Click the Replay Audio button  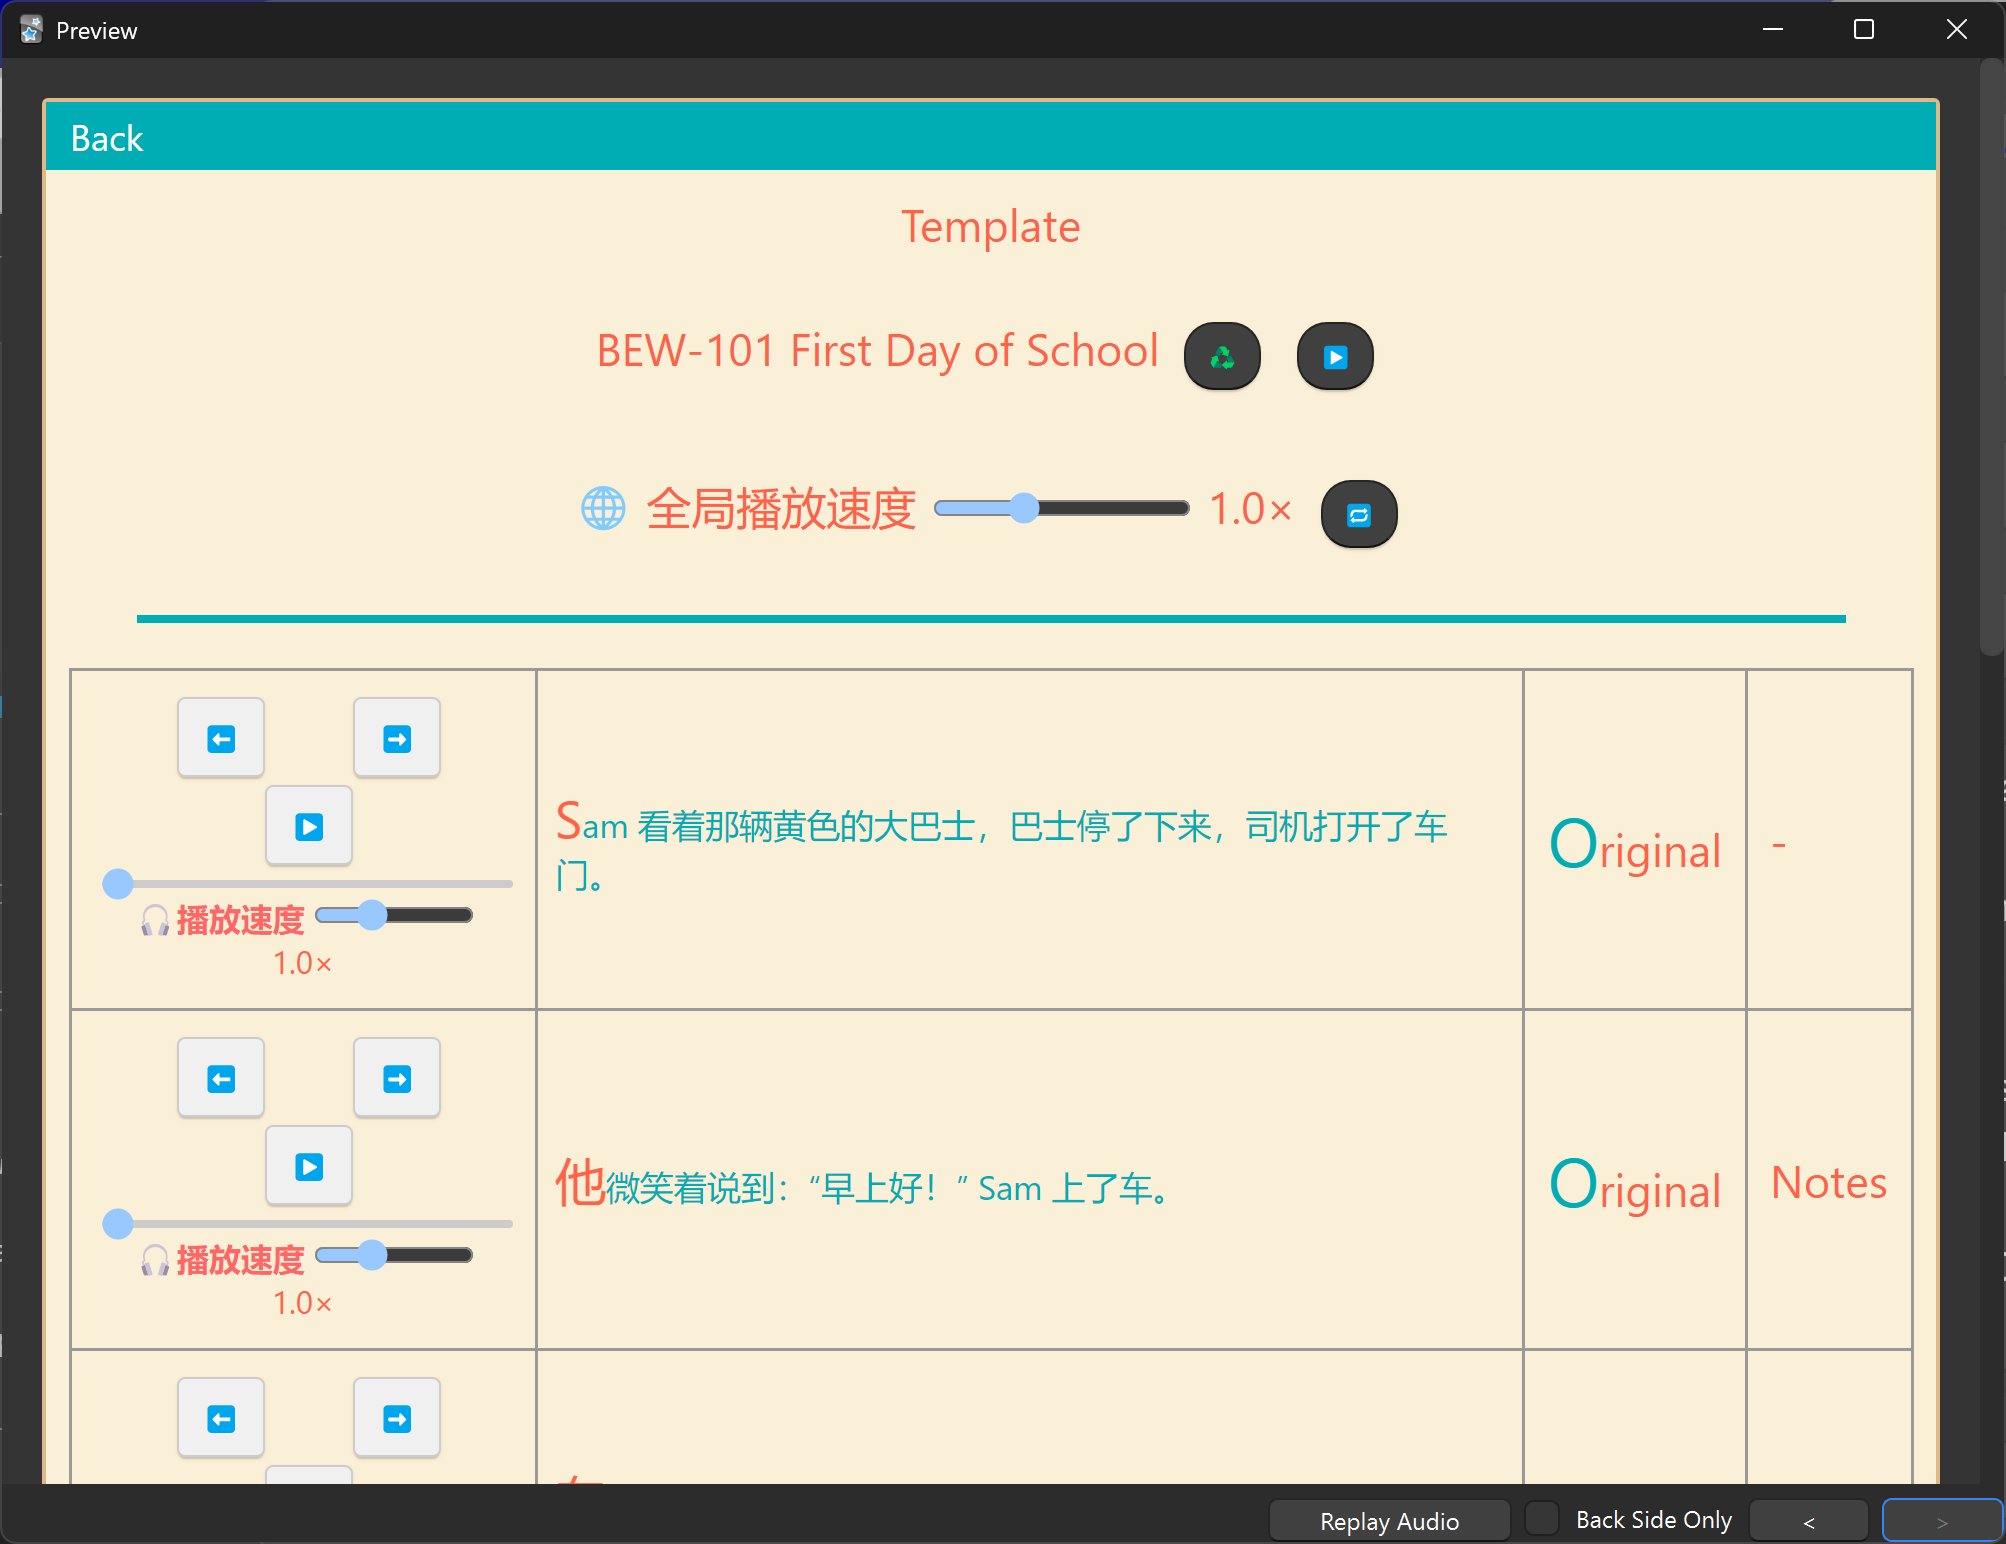coord(1389,1521)
